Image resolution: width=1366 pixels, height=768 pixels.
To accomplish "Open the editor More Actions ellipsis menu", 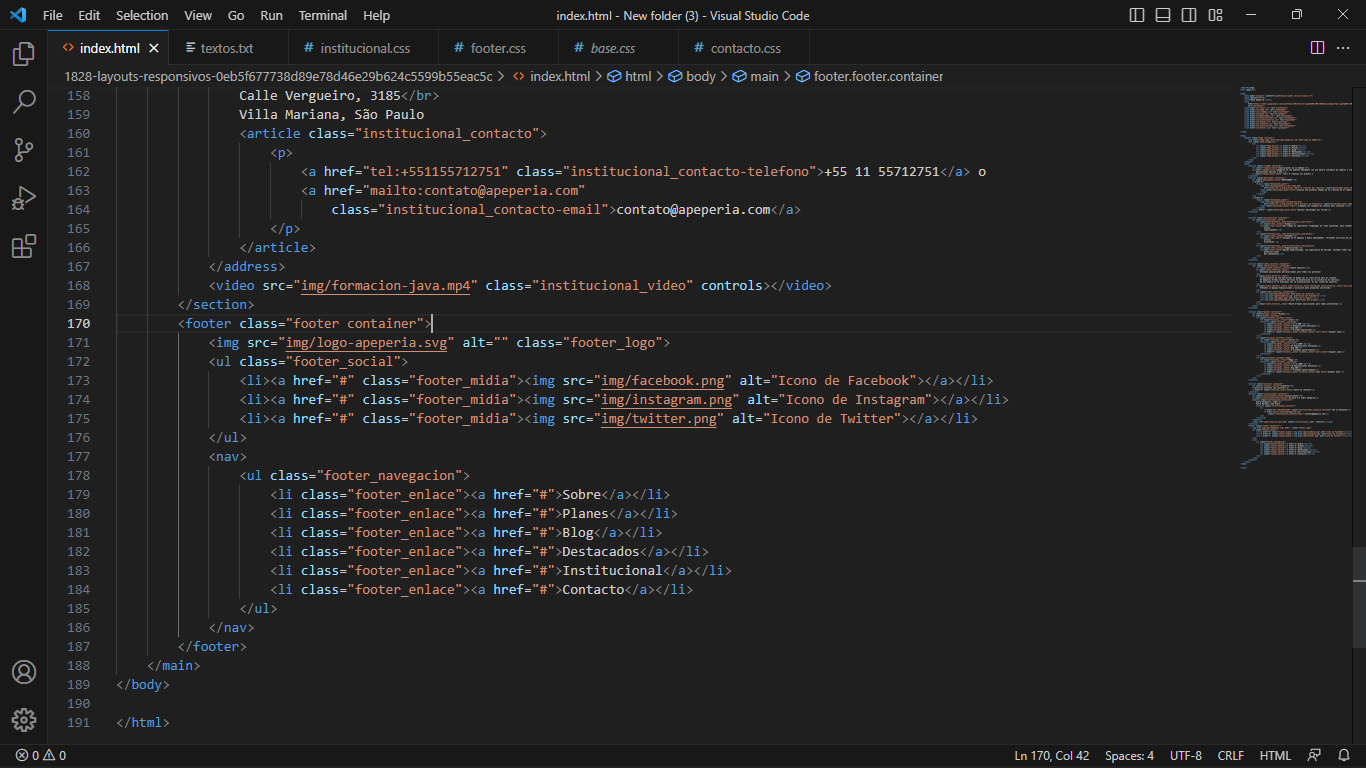I will tap(1343, 48).
